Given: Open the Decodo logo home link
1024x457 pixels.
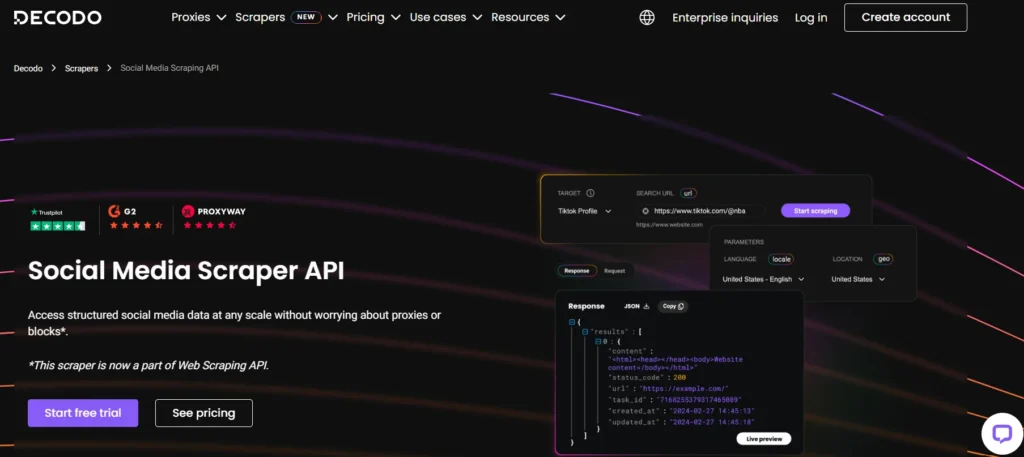Looking at the screenshot, I should [57, 18].
